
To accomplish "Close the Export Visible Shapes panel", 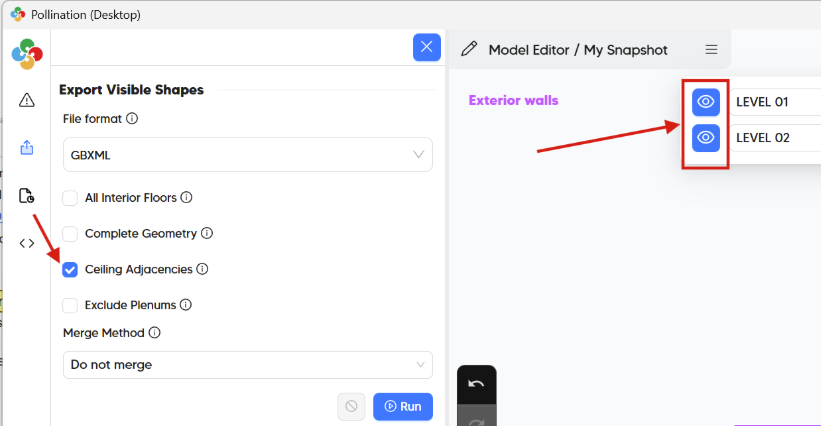I will click(427, 47).
